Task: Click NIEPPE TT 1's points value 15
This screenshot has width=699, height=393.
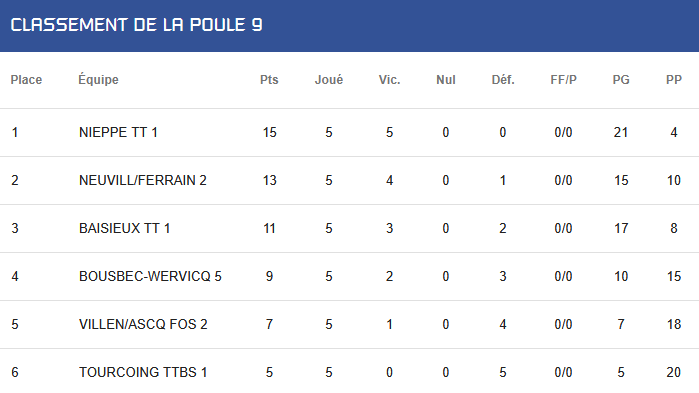Action: [x=270, y=132]
